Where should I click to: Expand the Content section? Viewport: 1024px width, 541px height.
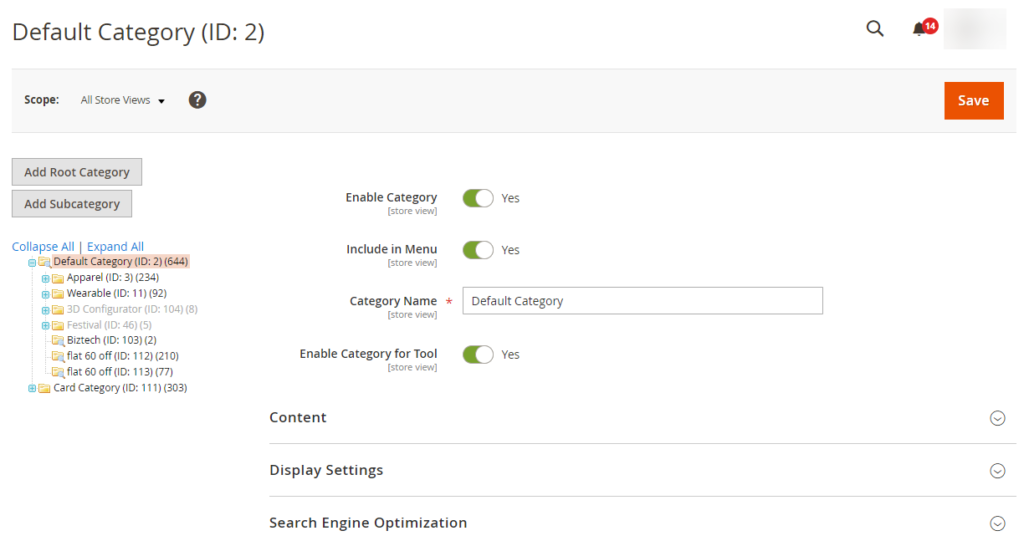point(643,418)
